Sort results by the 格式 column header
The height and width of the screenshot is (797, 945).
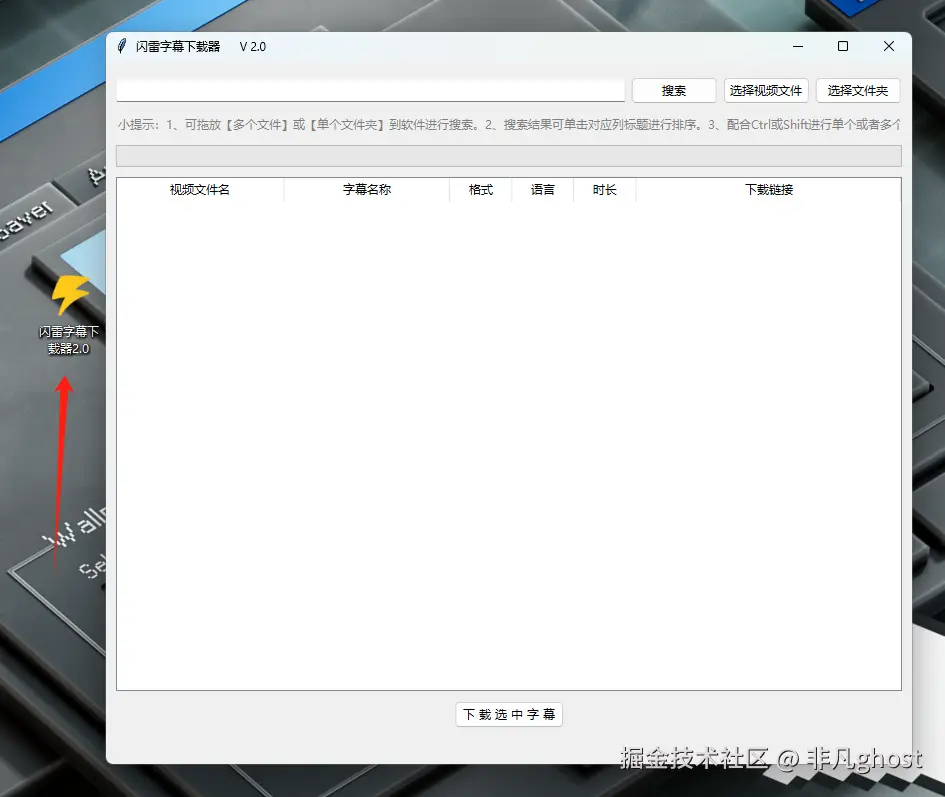[x=480, y=190]
